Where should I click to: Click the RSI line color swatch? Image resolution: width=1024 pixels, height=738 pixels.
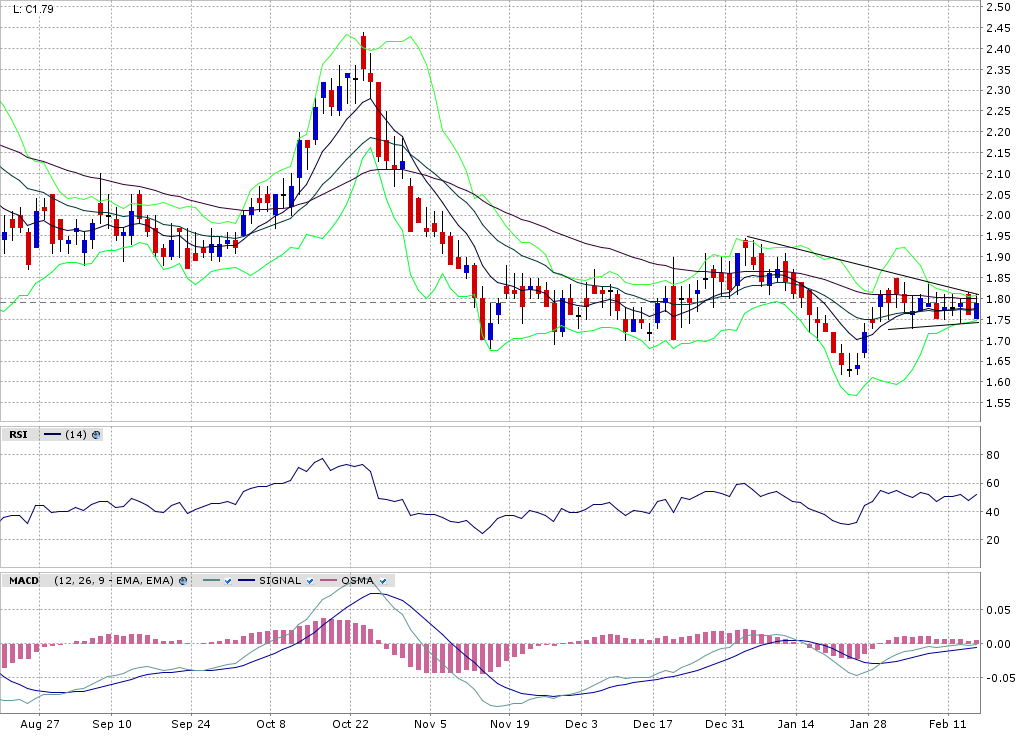click(52, 435)
